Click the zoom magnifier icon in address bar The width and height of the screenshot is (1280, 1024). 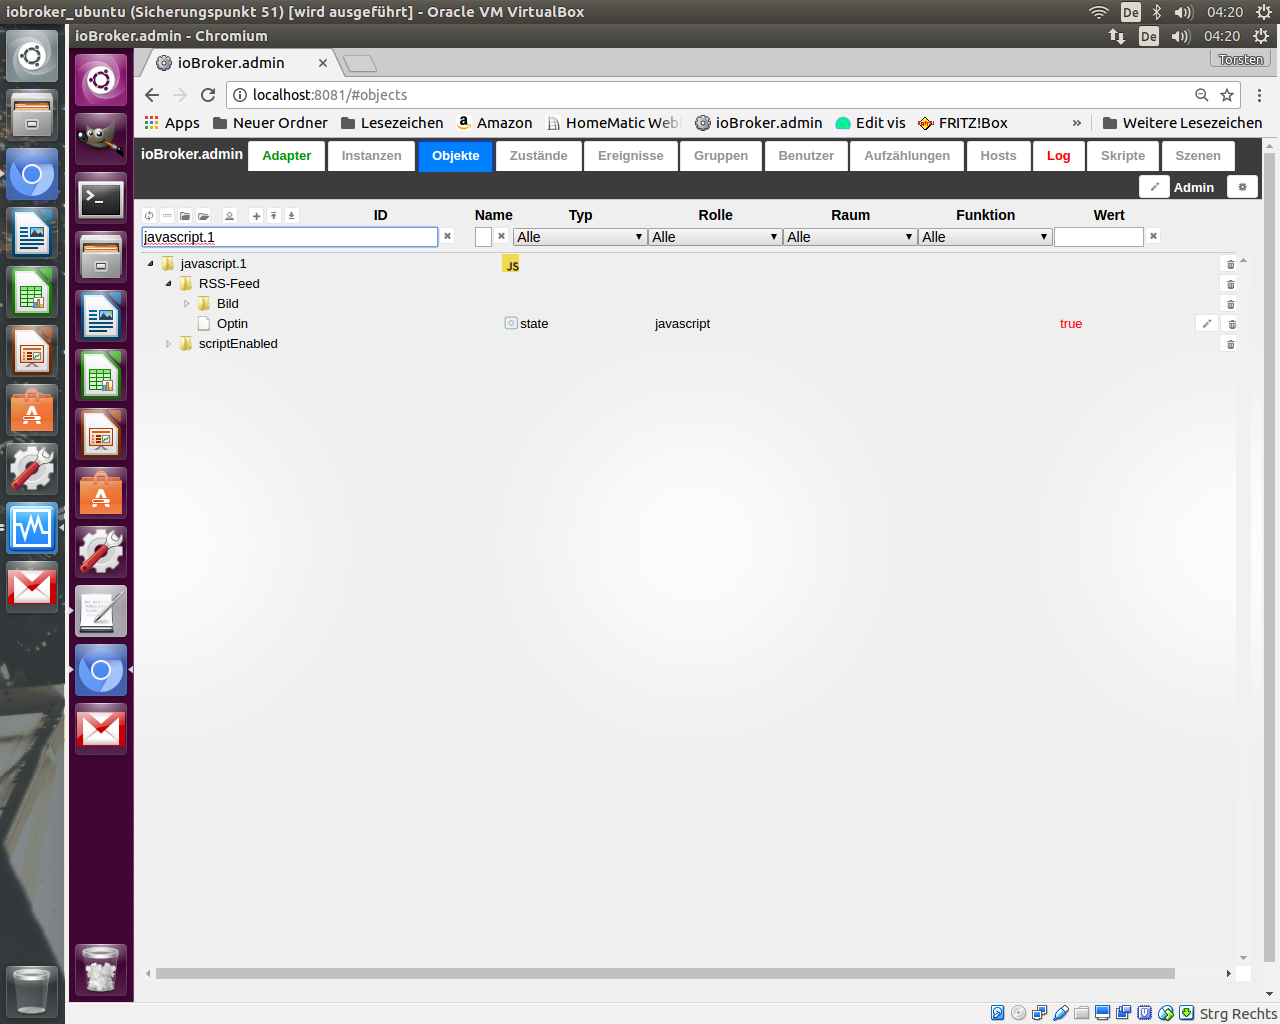coord(1202,95)
